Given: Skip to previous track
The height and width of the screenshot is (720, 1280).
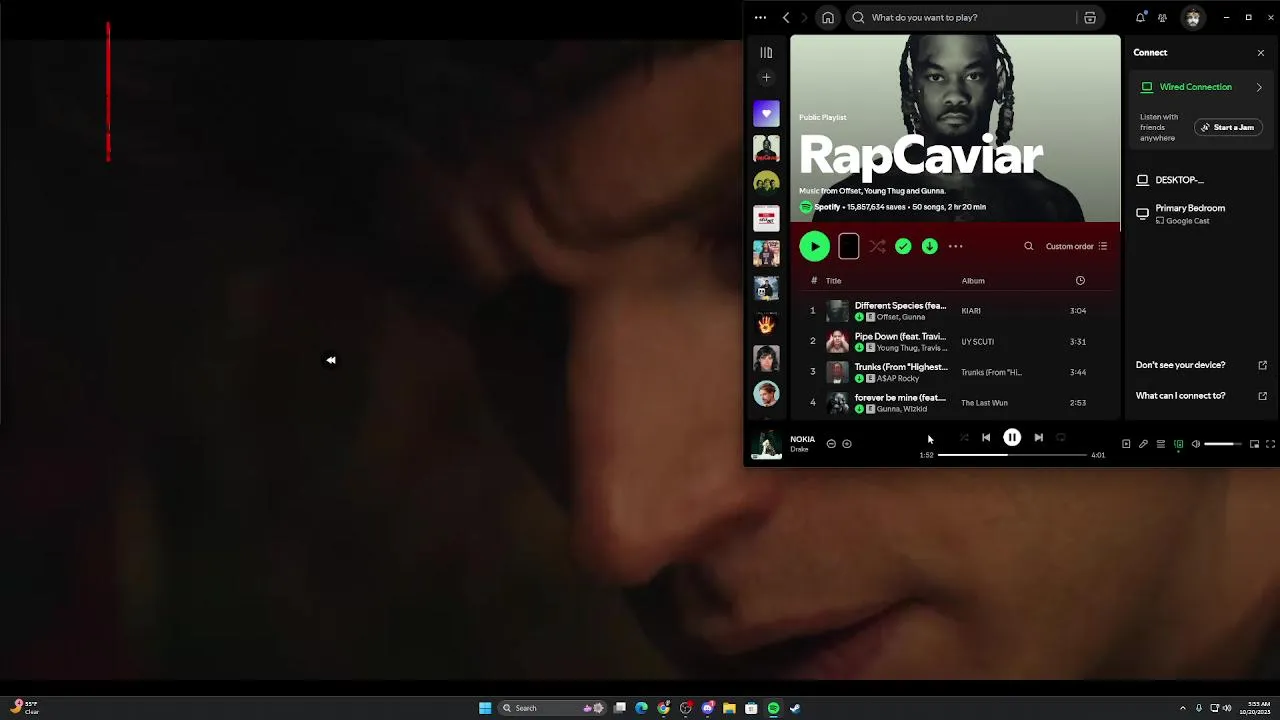Looking at the screenshot, I should [x=986, y=437].
